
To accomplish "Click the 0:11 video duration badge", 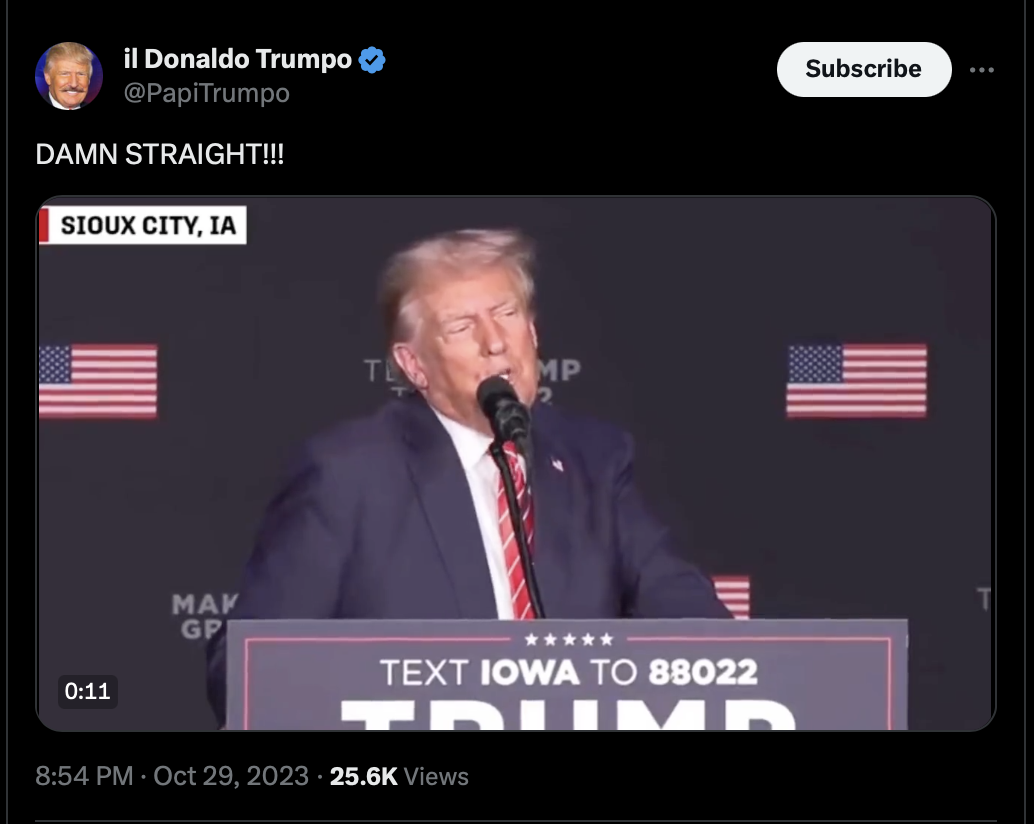I will point(88,692).
